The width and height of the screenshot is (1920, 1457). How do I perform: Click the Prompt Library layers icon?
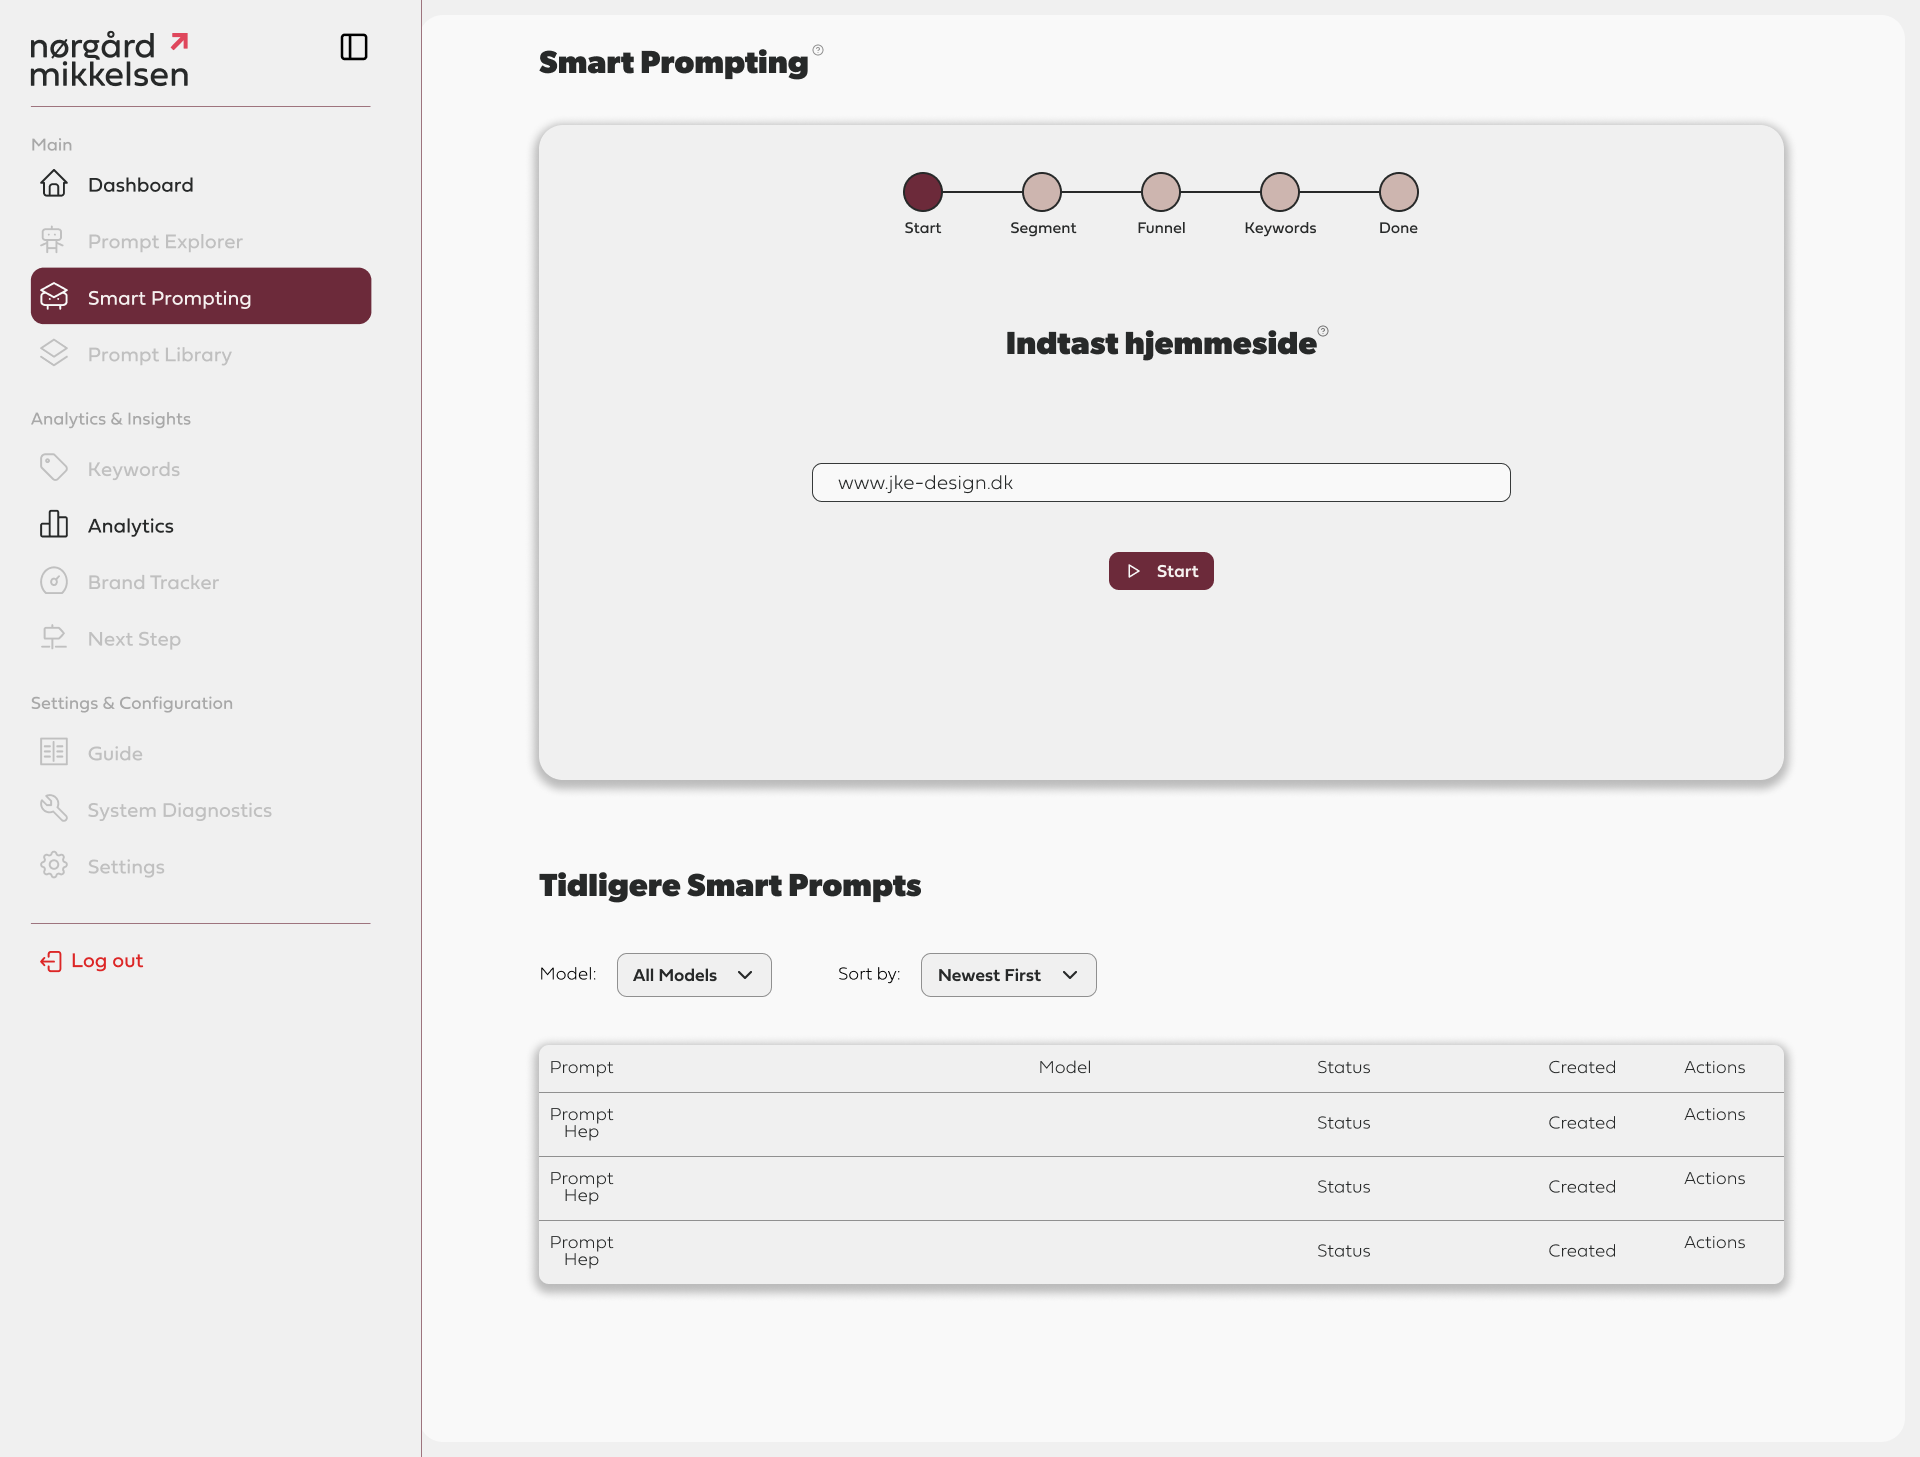[54, 354]
